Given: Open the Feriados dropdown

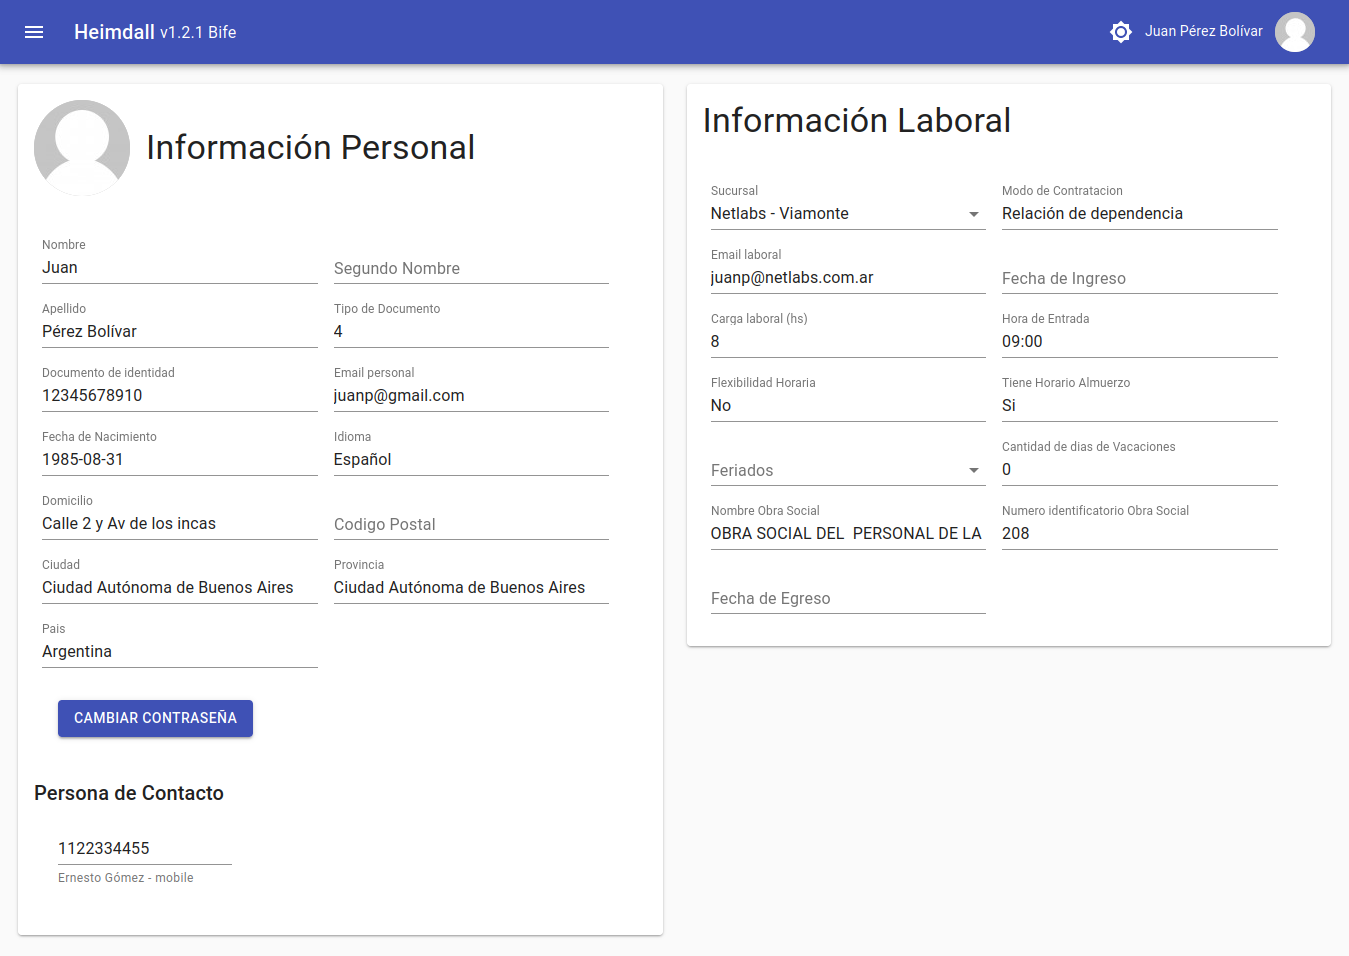Looking at the screenshot, I should point(847,470).
